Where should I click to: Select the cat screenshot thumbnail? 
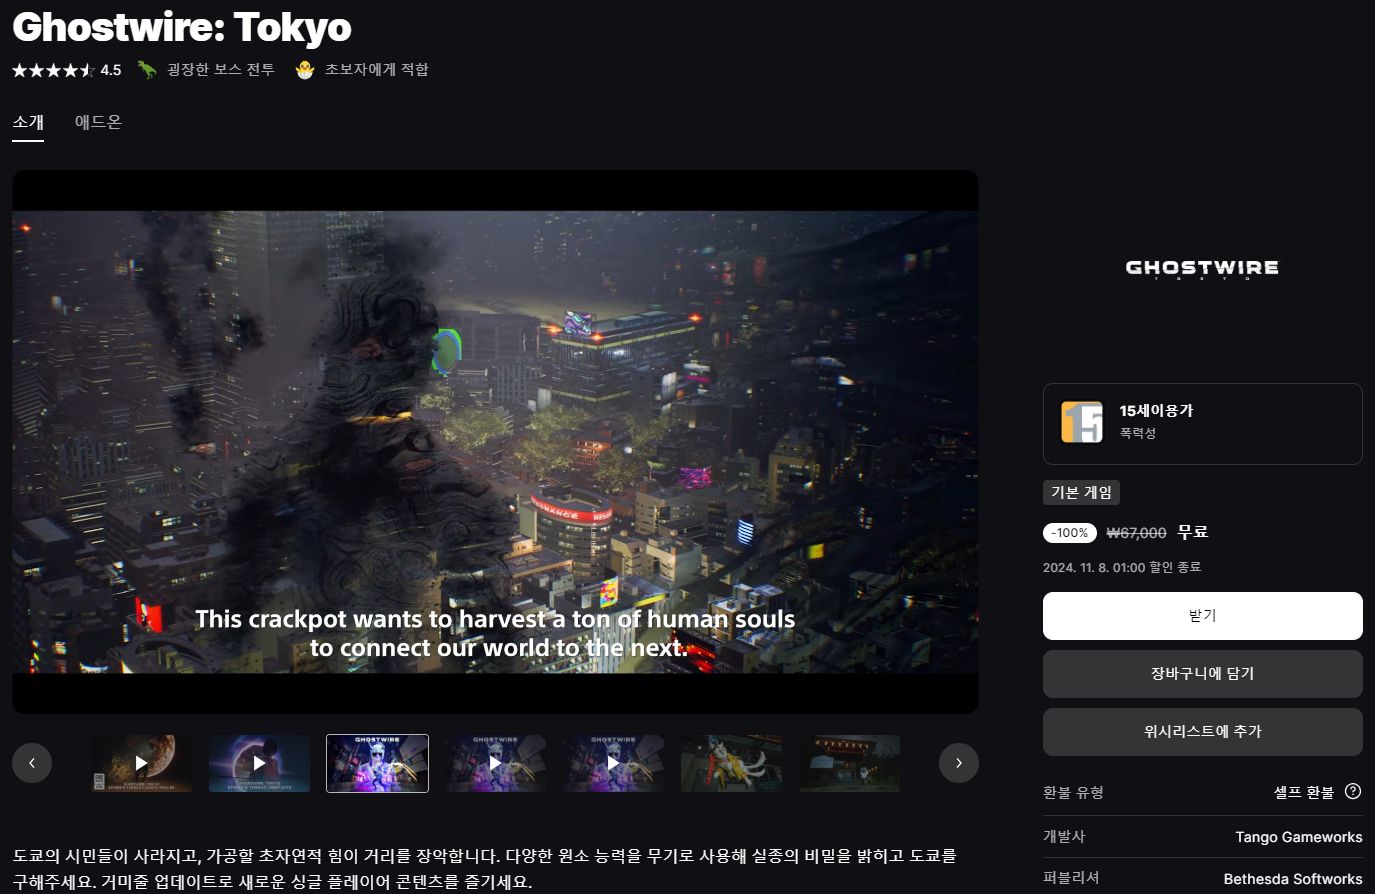tap(731, 763)
